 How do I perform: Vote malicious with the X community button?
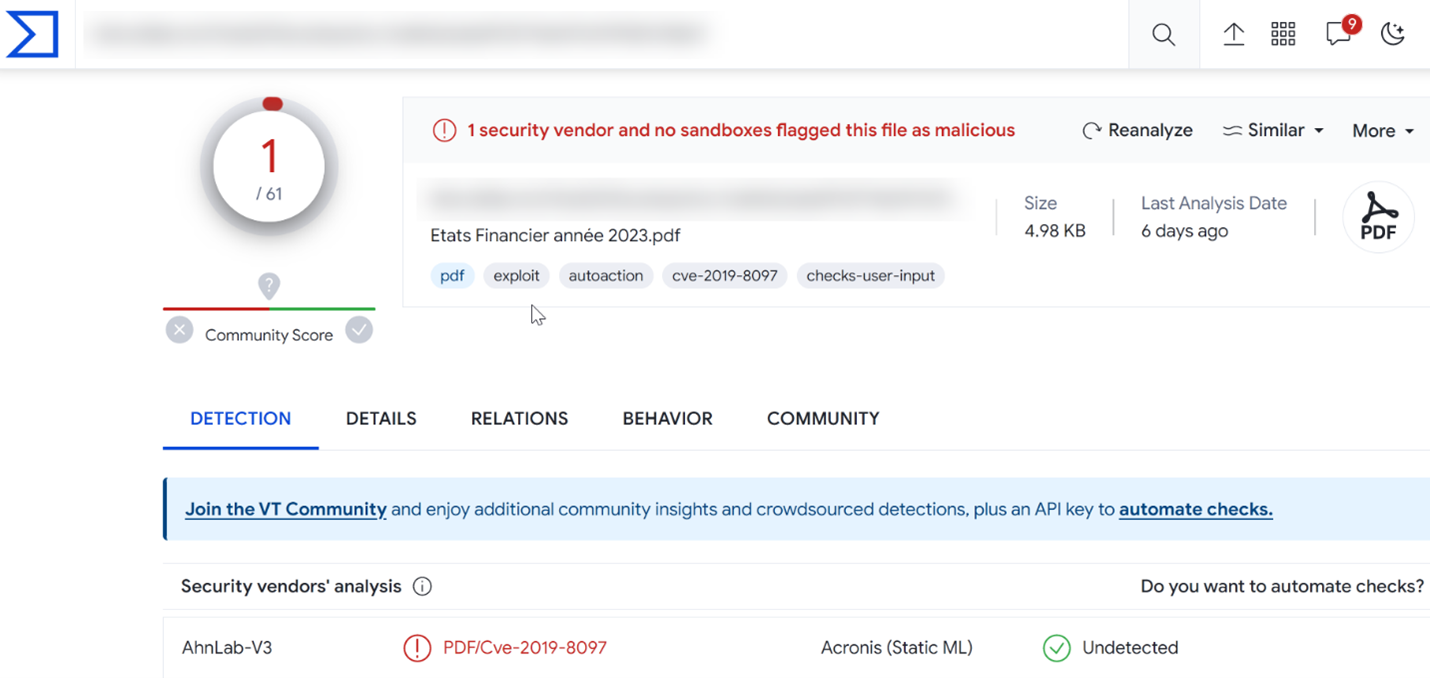[179, 330]
